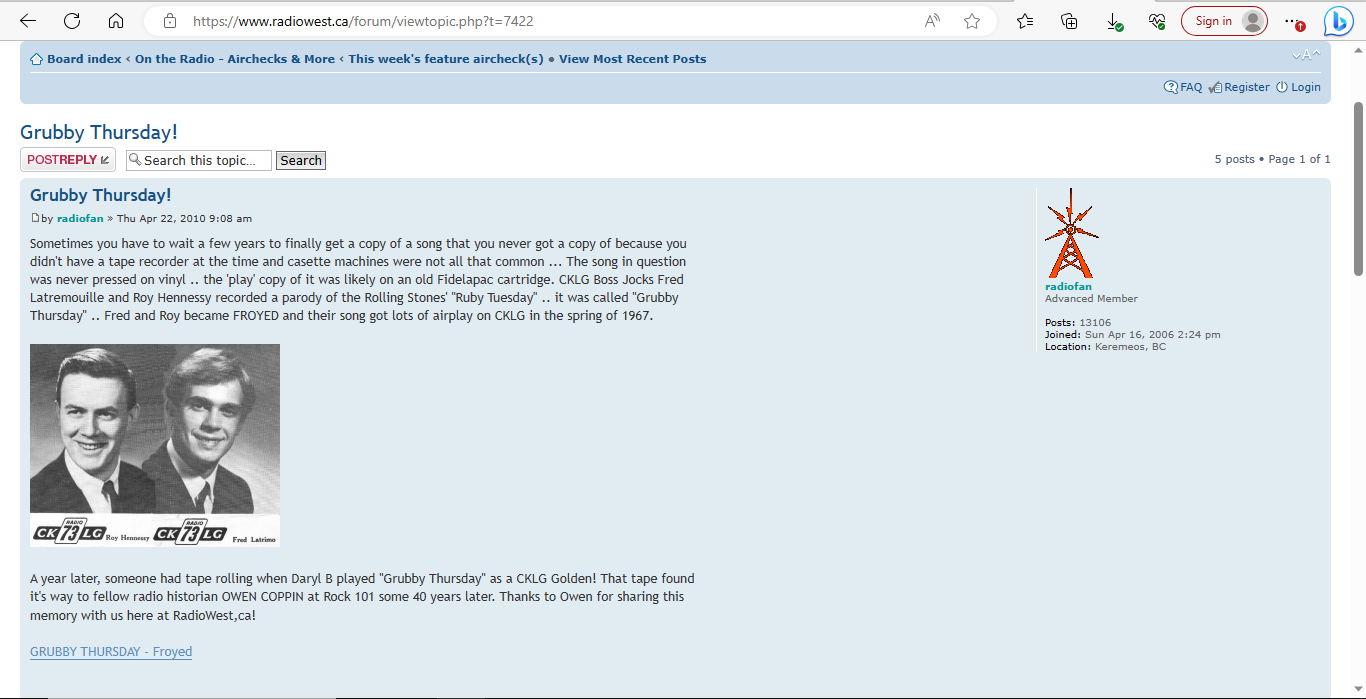
Task: Click the page vertical scrollbar
Action: (1358, 190)
